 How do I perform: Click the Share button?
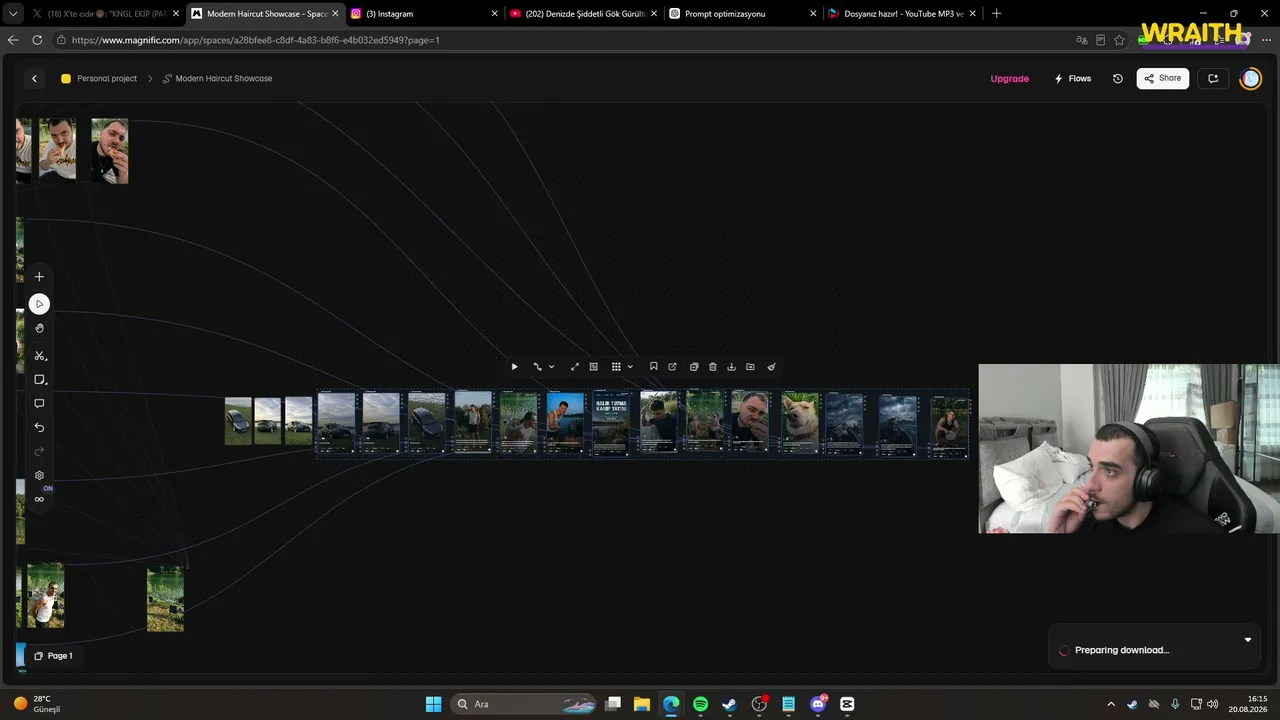[x=1162, y=78]
